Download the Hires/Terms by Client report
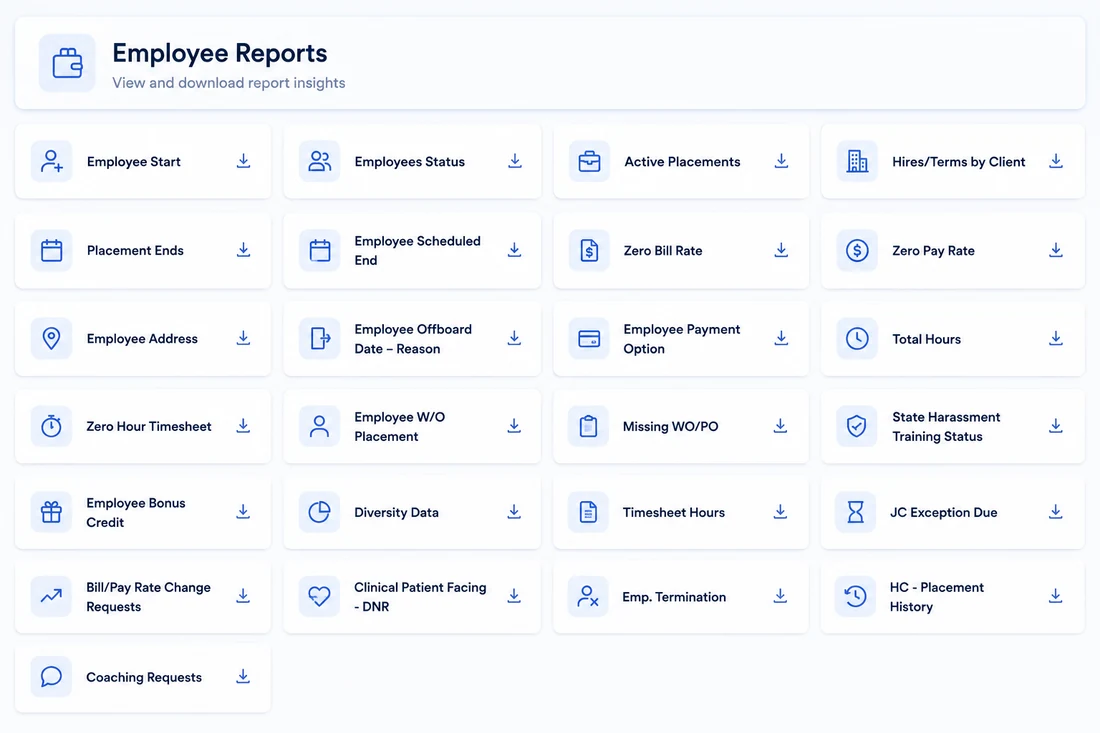This screenshot has width=1100, height=733. point(1056,161)
